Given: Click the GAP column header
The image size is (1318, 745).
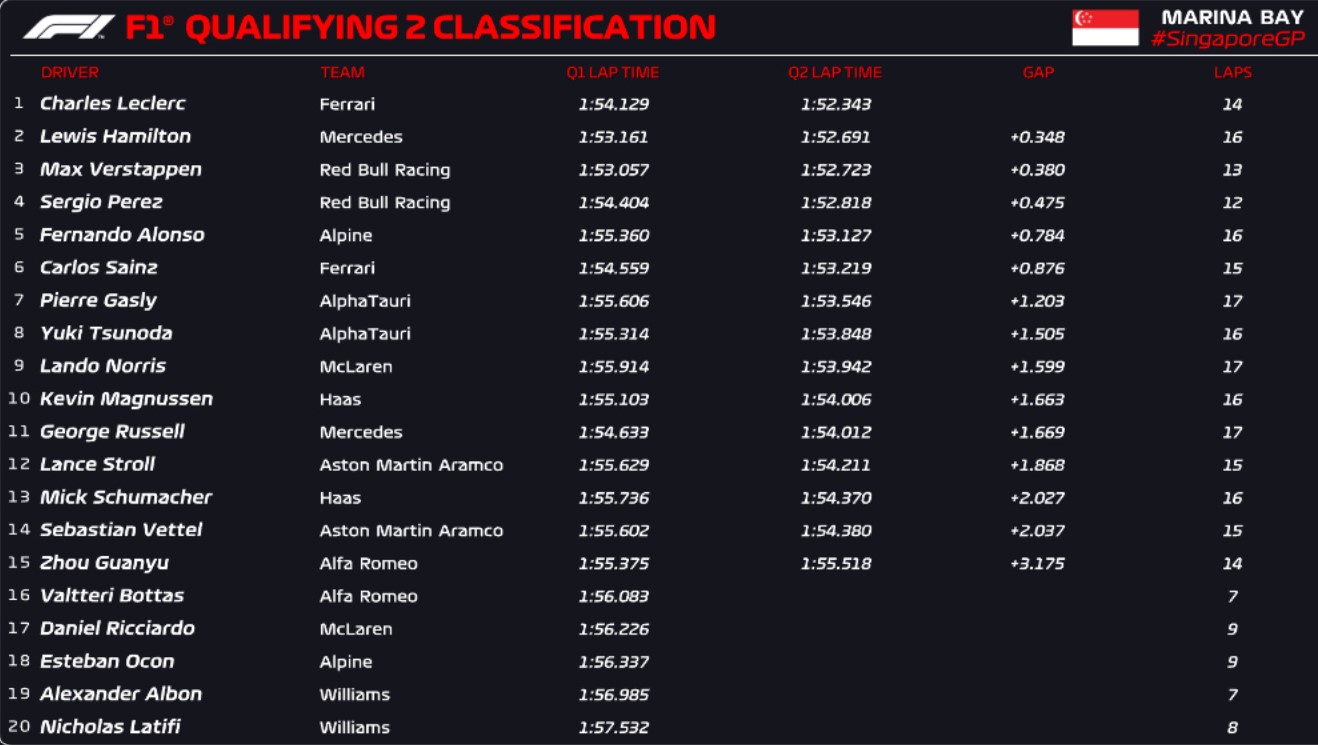Looking at the screenshot, I should click(x=1038, y=72).
